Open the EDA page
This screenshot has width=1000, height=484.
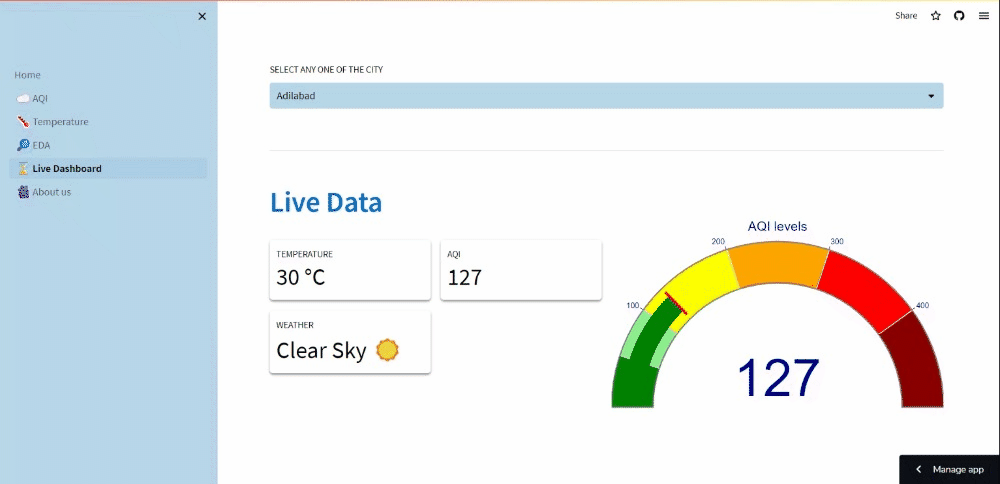(41, 145)
